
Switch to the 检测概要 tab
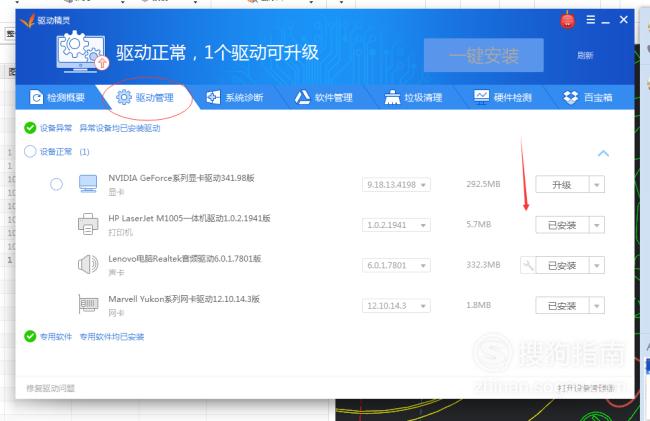pos(57,97)
